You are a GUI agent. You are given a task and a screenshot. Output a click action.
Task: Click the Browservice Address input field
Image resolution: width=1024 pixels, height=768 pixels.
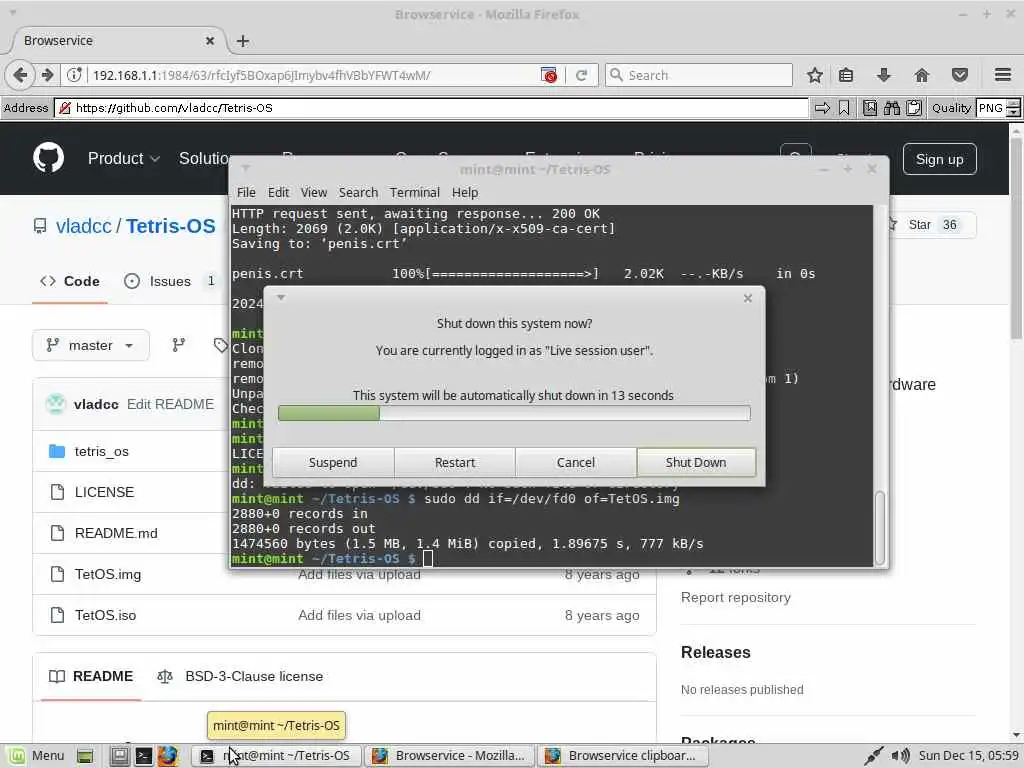[x=431, y=108]
